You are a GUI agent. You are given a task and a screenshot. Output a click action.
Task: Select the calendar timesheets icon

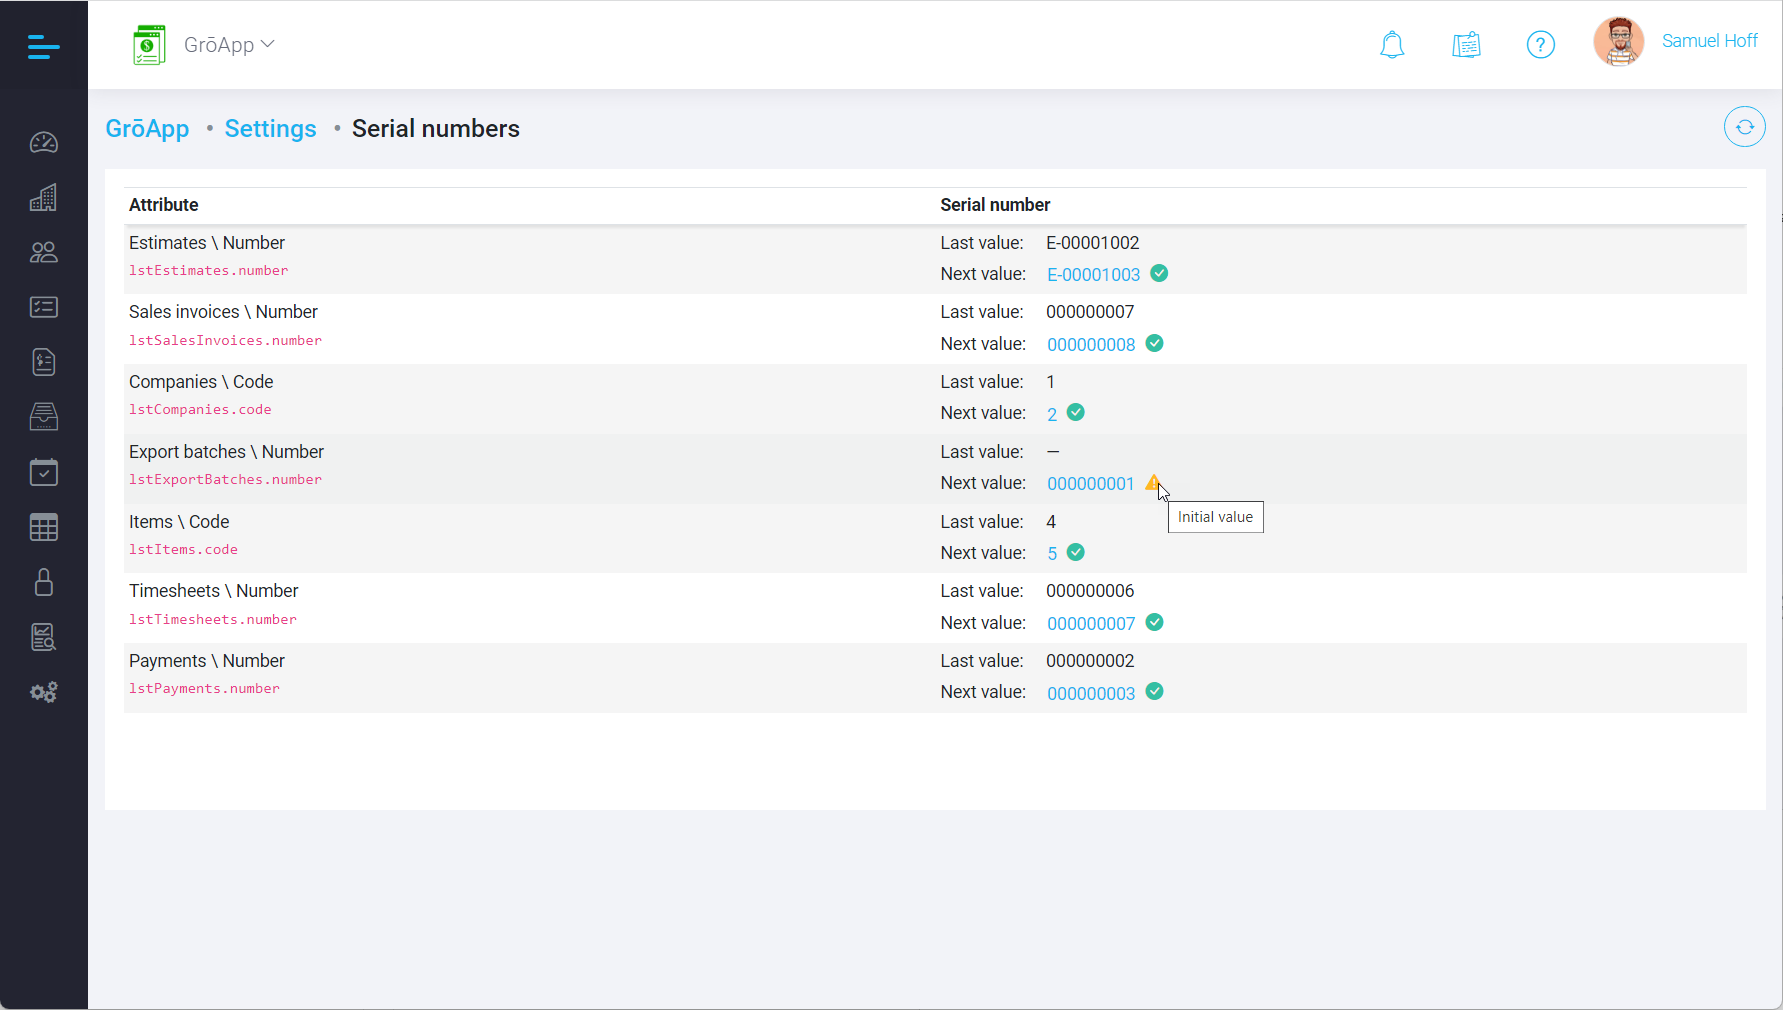click(44, 472)
